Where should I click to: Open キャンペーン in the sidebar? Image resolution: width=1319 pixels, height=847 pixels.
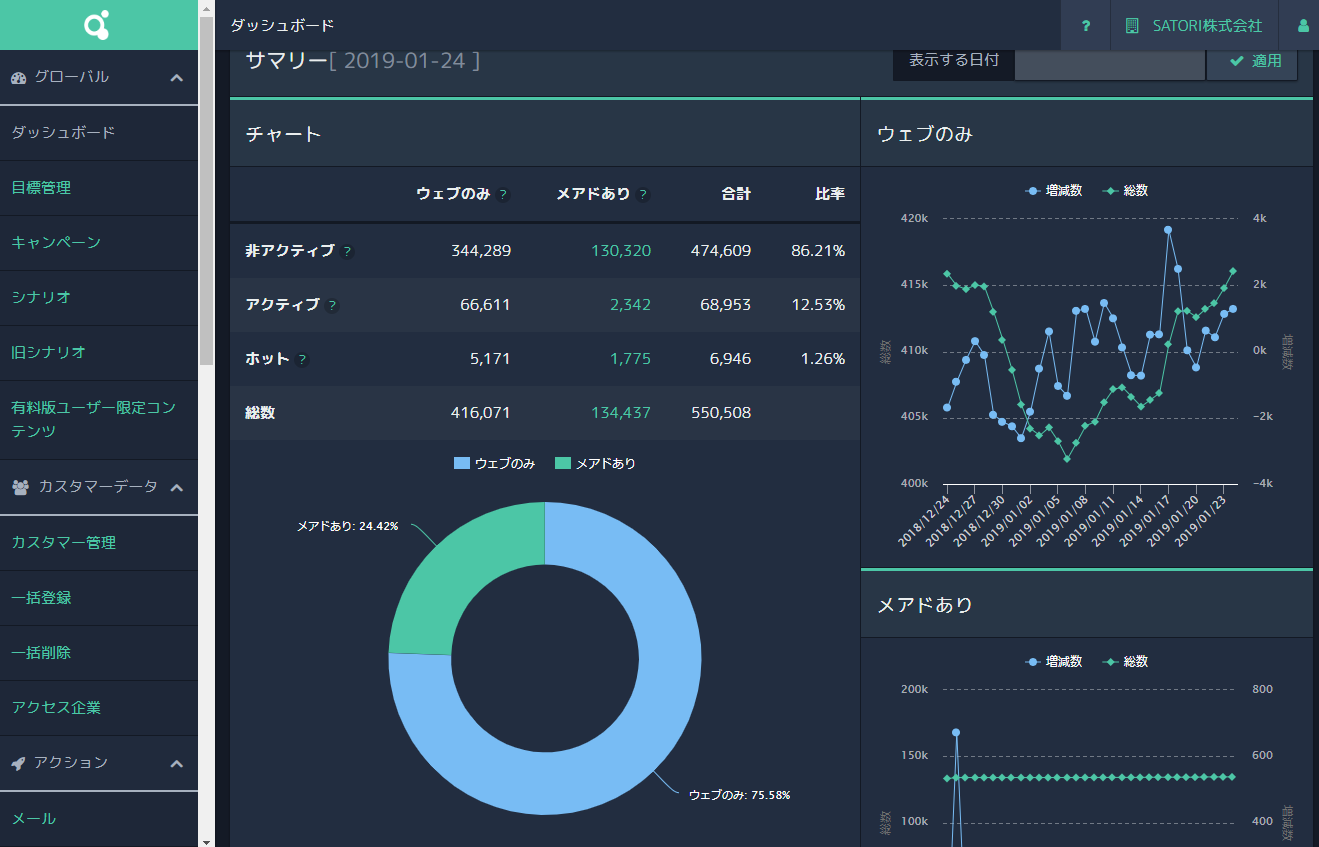coord(99,242)
